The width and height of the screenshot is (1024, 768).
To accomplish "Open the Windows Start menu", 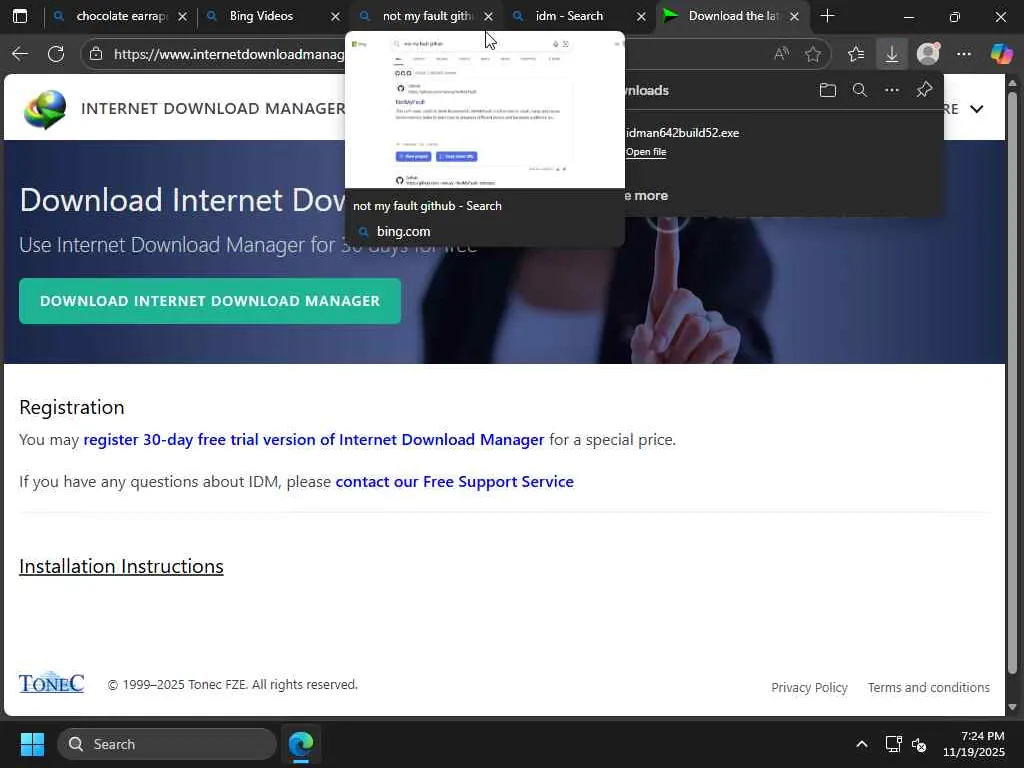I will [32, 744].
